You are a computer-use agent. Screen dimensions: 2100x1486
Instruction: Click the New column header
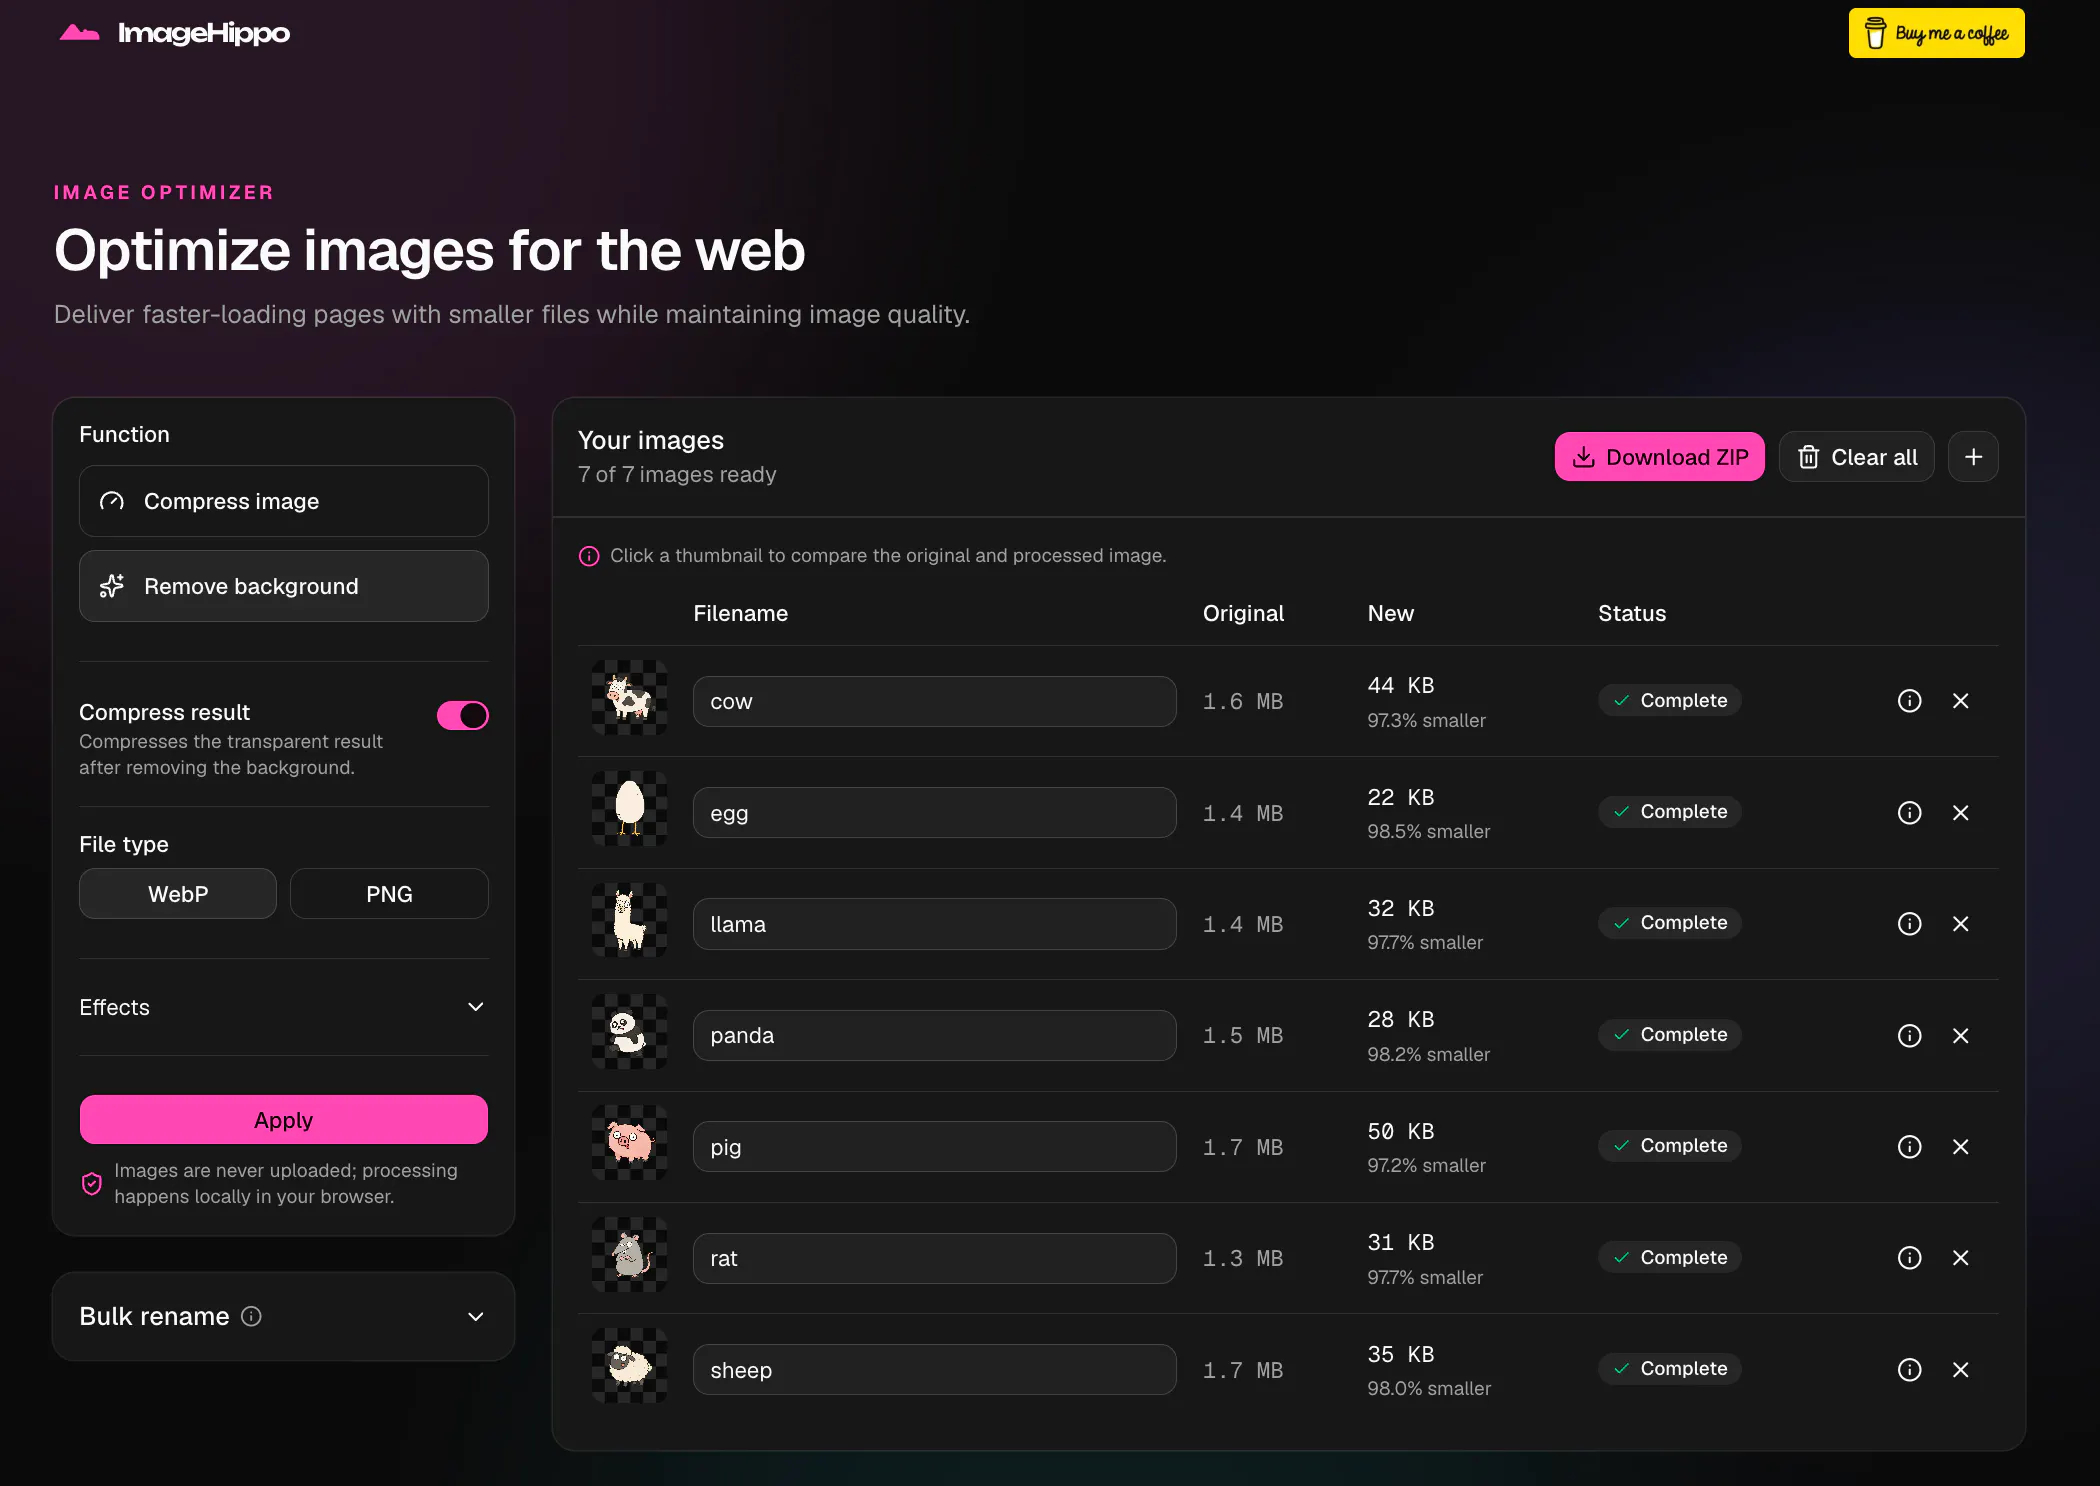tap(1391, 614)
